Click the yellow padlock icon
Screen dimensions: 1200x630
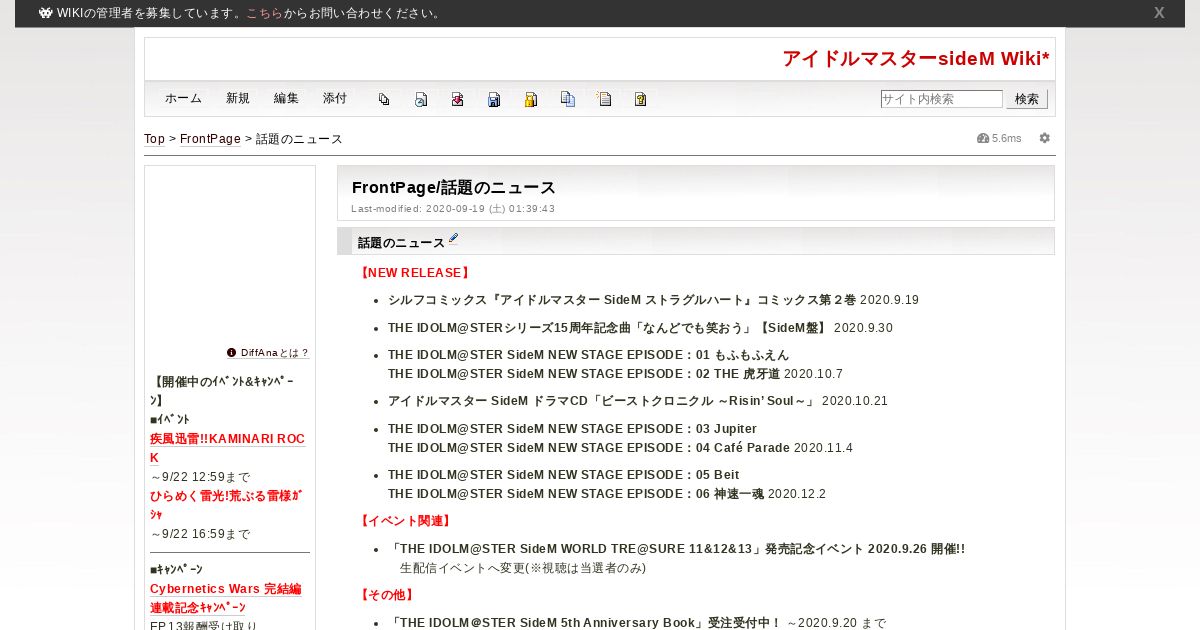pyautogui.click(x=531, y=99)
